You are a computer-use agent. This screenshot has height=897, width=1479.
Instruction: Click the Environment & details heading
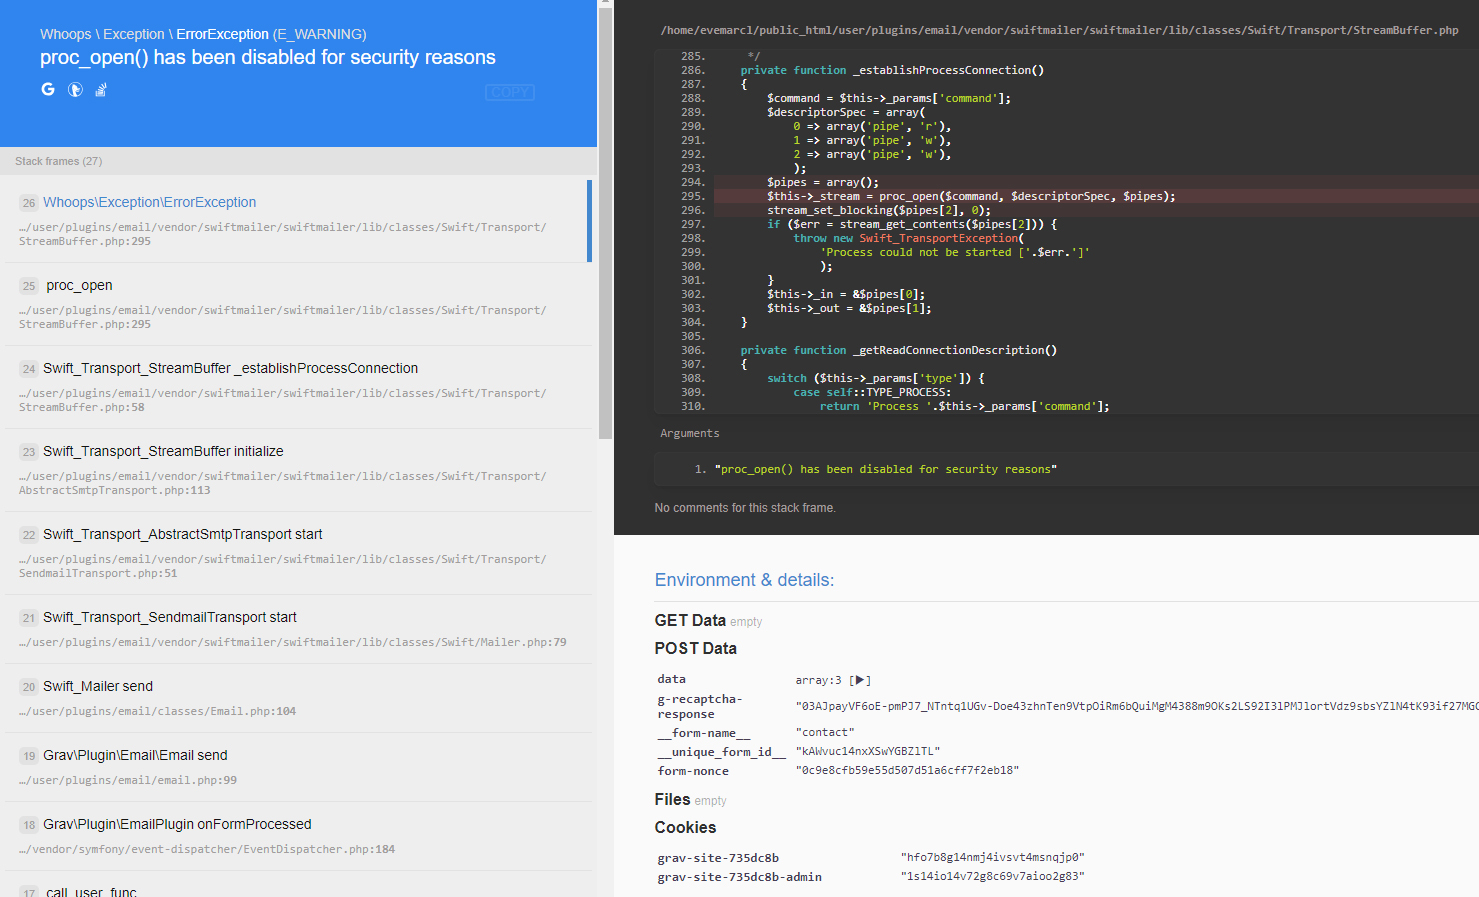coord(744,580)
